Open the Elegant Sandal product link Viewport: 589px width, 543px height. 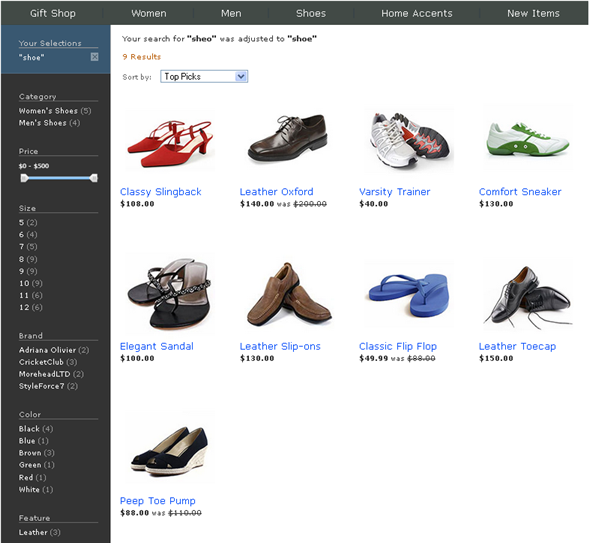pos(157,346)
